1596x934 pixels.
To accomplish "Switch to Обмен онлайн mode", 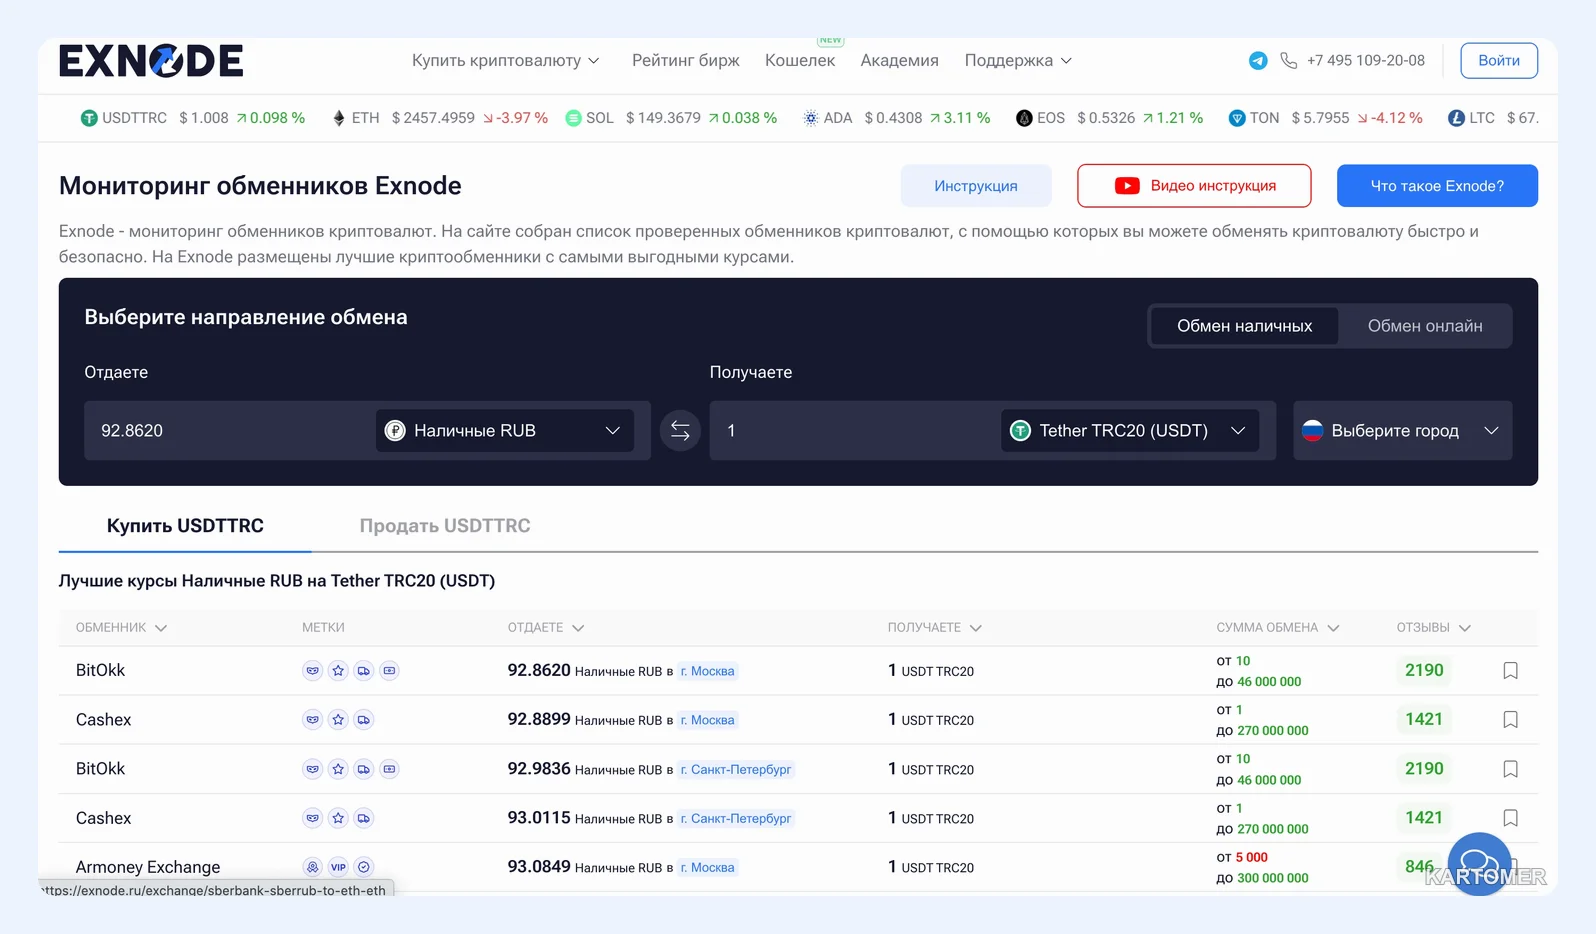I will point(1425,326).
